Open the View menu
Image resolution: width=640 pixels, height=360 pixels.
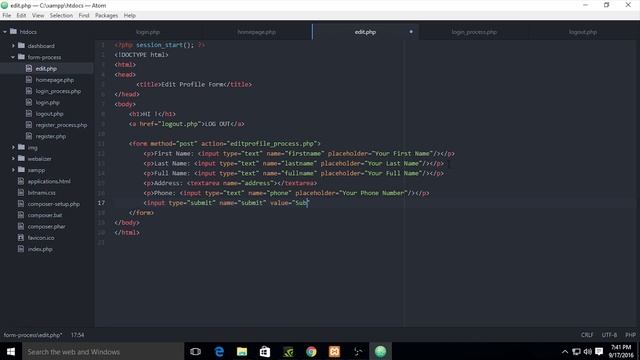click(38, 16)
